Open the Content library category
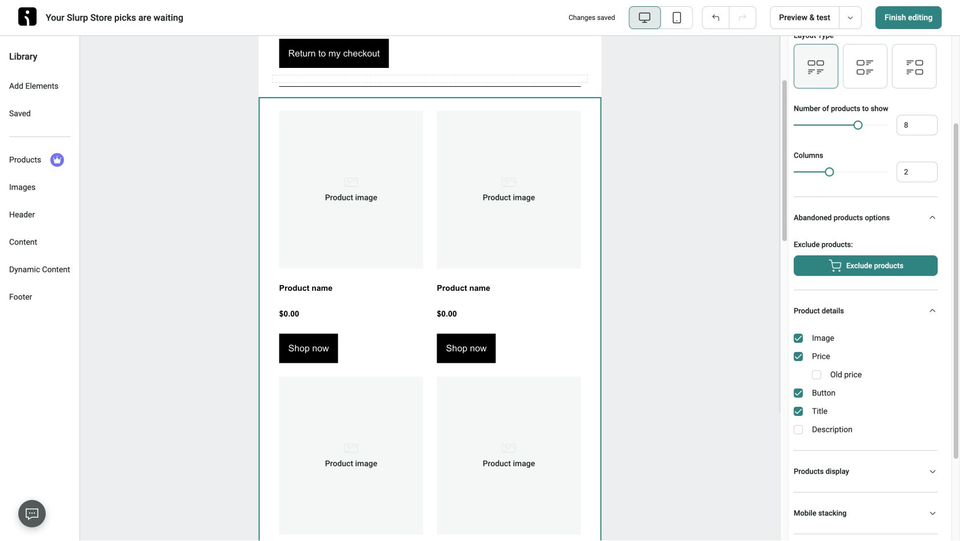Screen dimensions: 960x541 (x=23, y=242)
